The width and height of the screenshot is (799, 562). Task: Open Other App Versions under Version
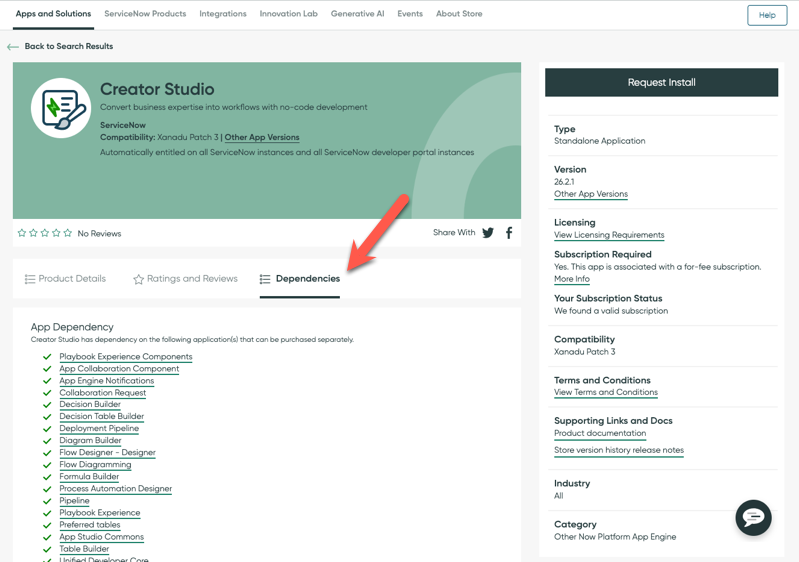pyautogui.click(x=591, y=194)
